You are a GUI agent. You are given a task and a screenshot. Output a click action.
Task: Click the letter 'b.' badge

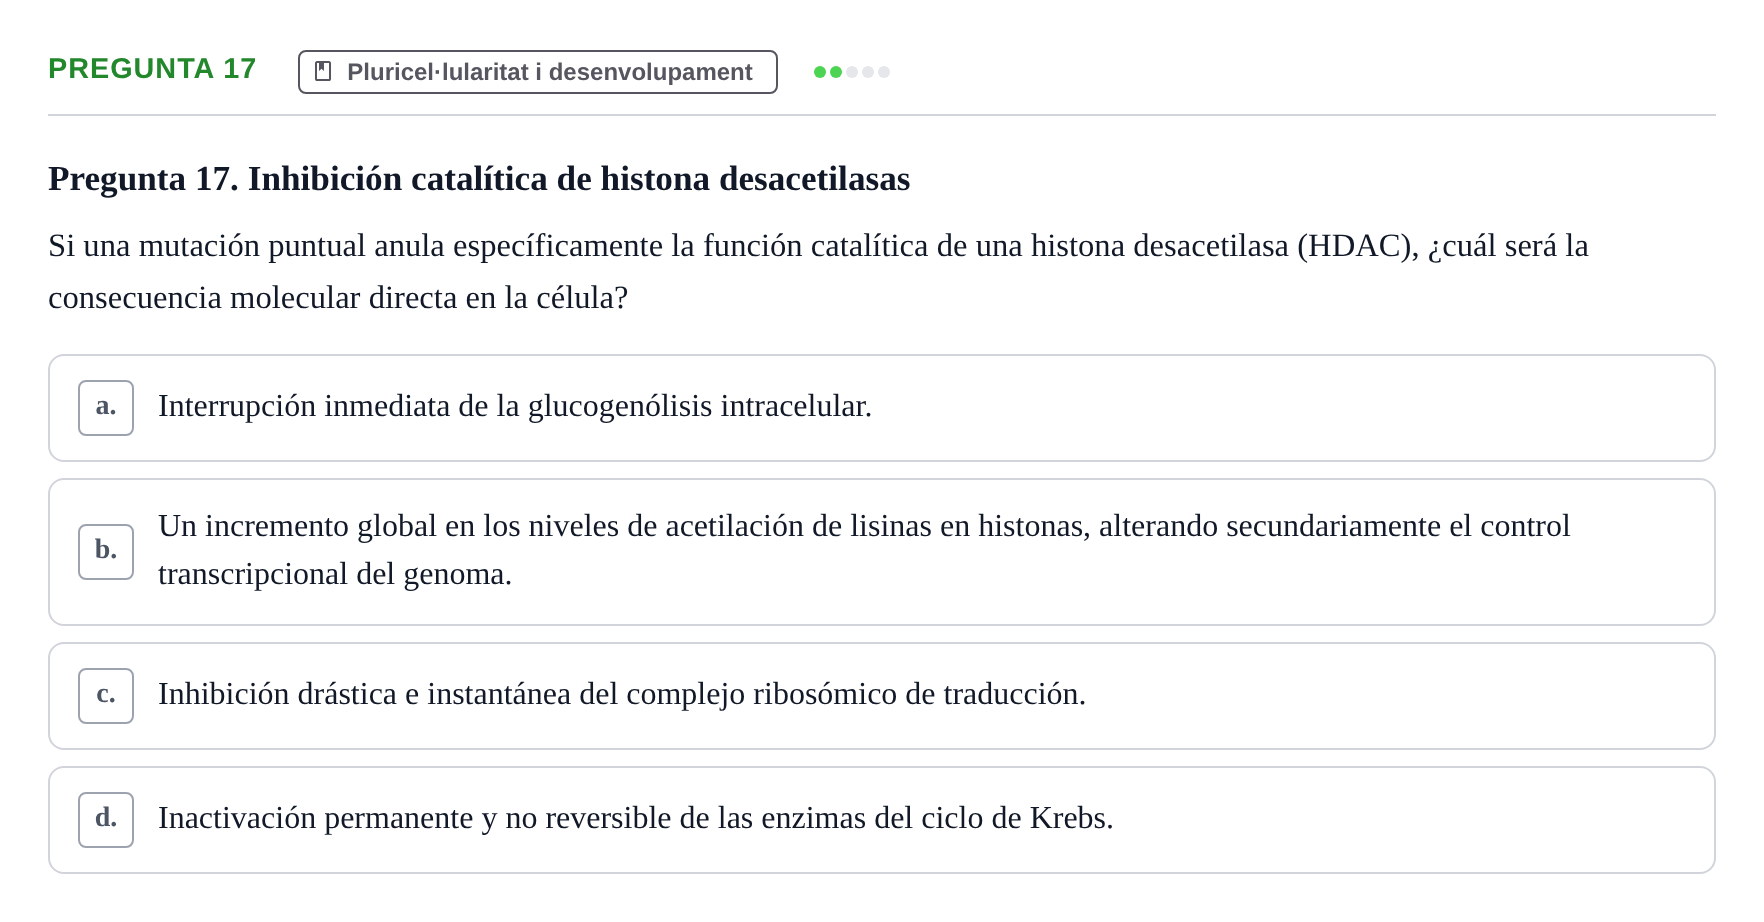pyautogui.click(x=106, y=552)
